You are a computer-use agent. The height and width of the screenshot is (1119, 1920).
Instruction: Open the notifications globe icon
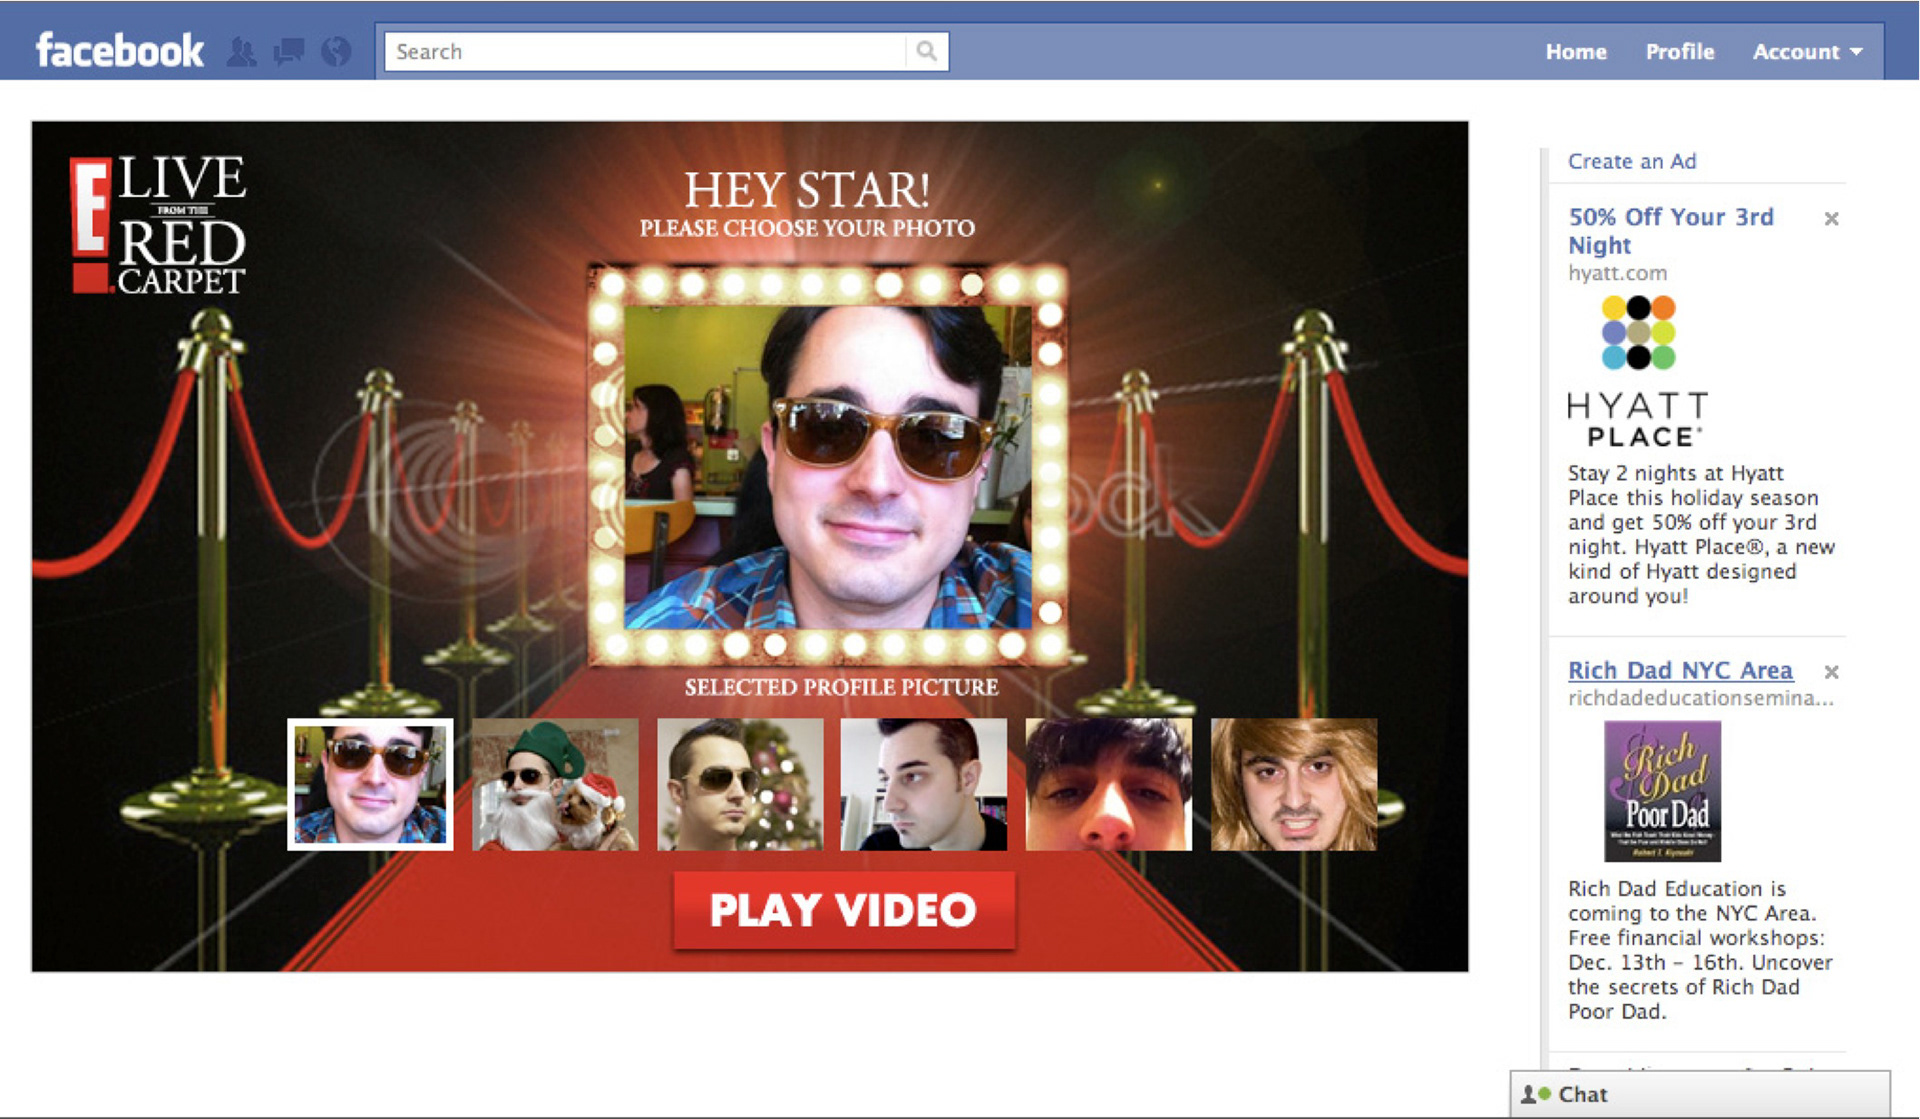click(336, 51)
